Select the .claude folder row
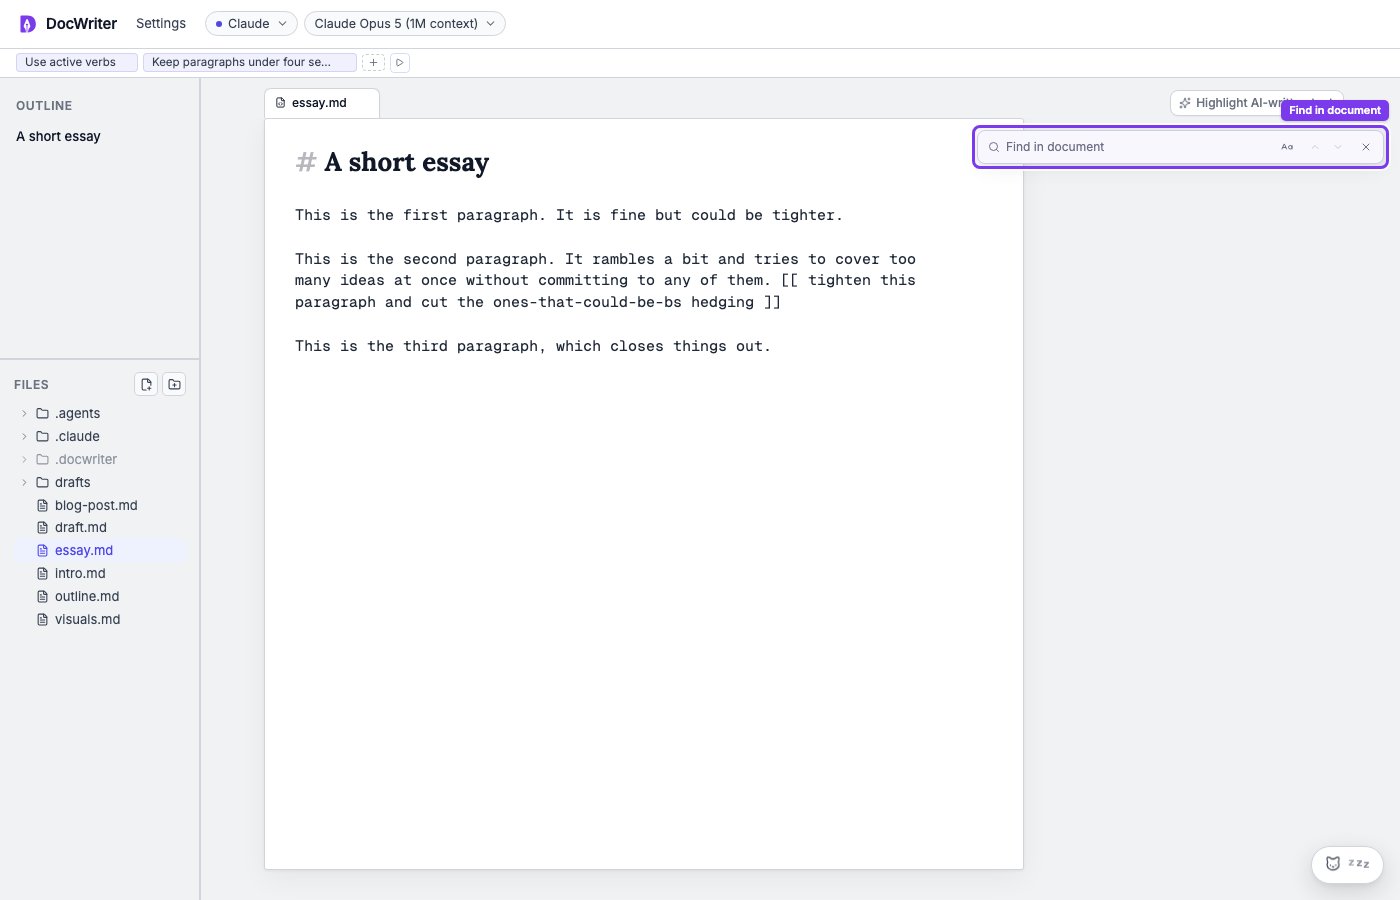1400x900 pixels. coord(100,436)
